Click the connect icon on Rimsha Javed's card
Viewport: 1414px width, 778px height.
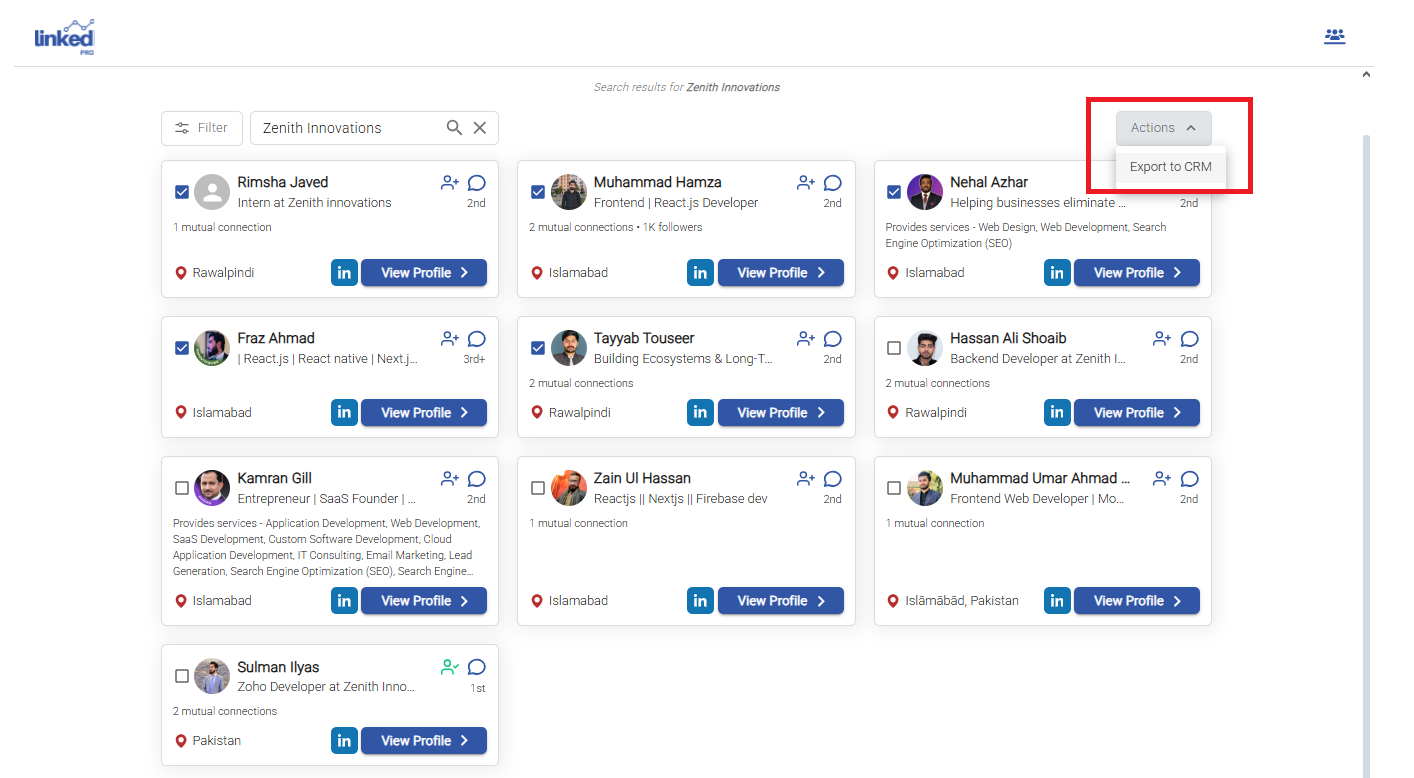click(x=450, y=183)
